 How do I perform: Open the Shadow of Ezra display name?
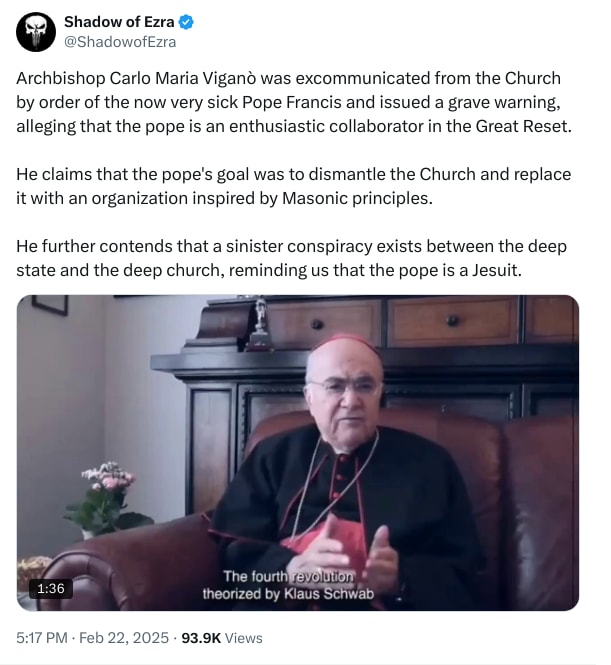117,22
